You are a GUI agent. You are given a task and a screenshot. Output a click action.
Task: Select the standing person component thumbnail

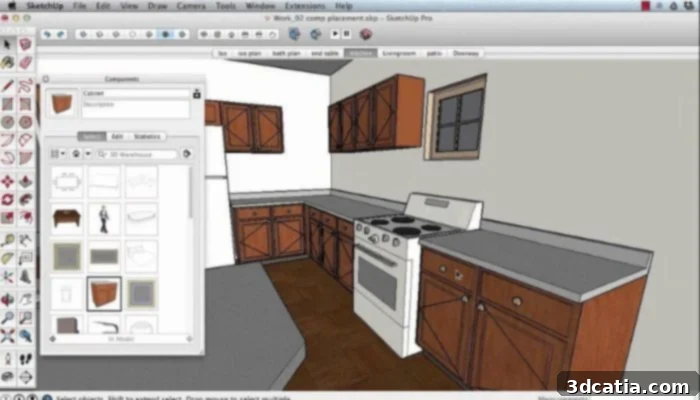pyautogui.click(x=104, y=219)
